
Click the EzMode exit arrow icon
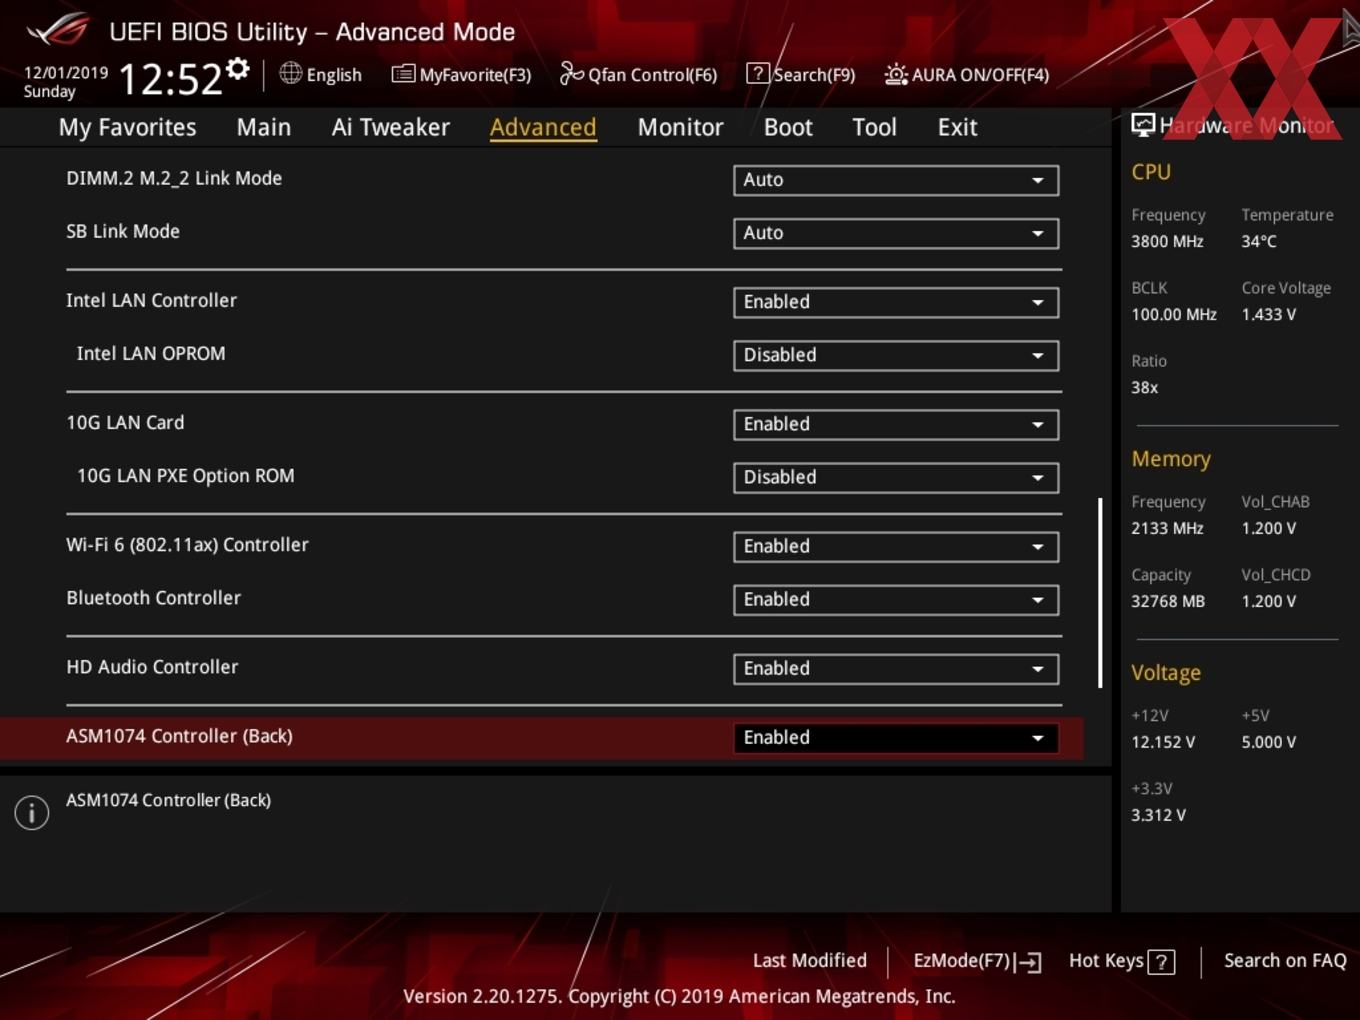coord(1028,962)
